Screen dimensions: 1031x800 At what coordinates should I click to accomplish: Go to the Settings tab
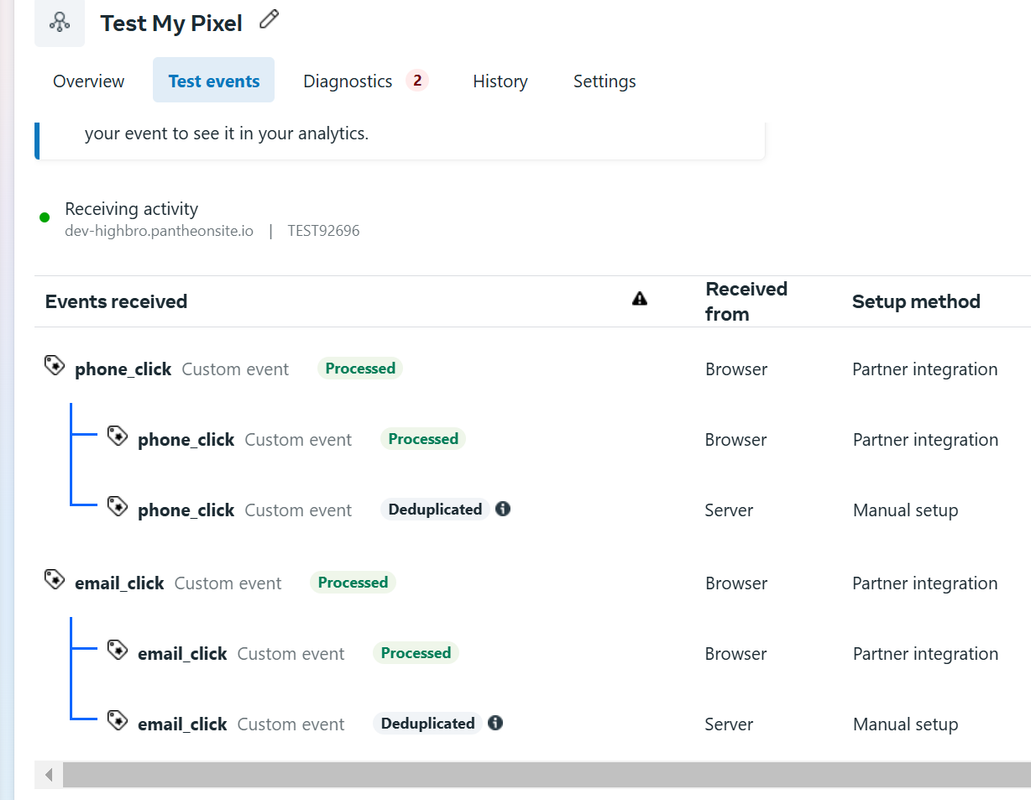604,81
